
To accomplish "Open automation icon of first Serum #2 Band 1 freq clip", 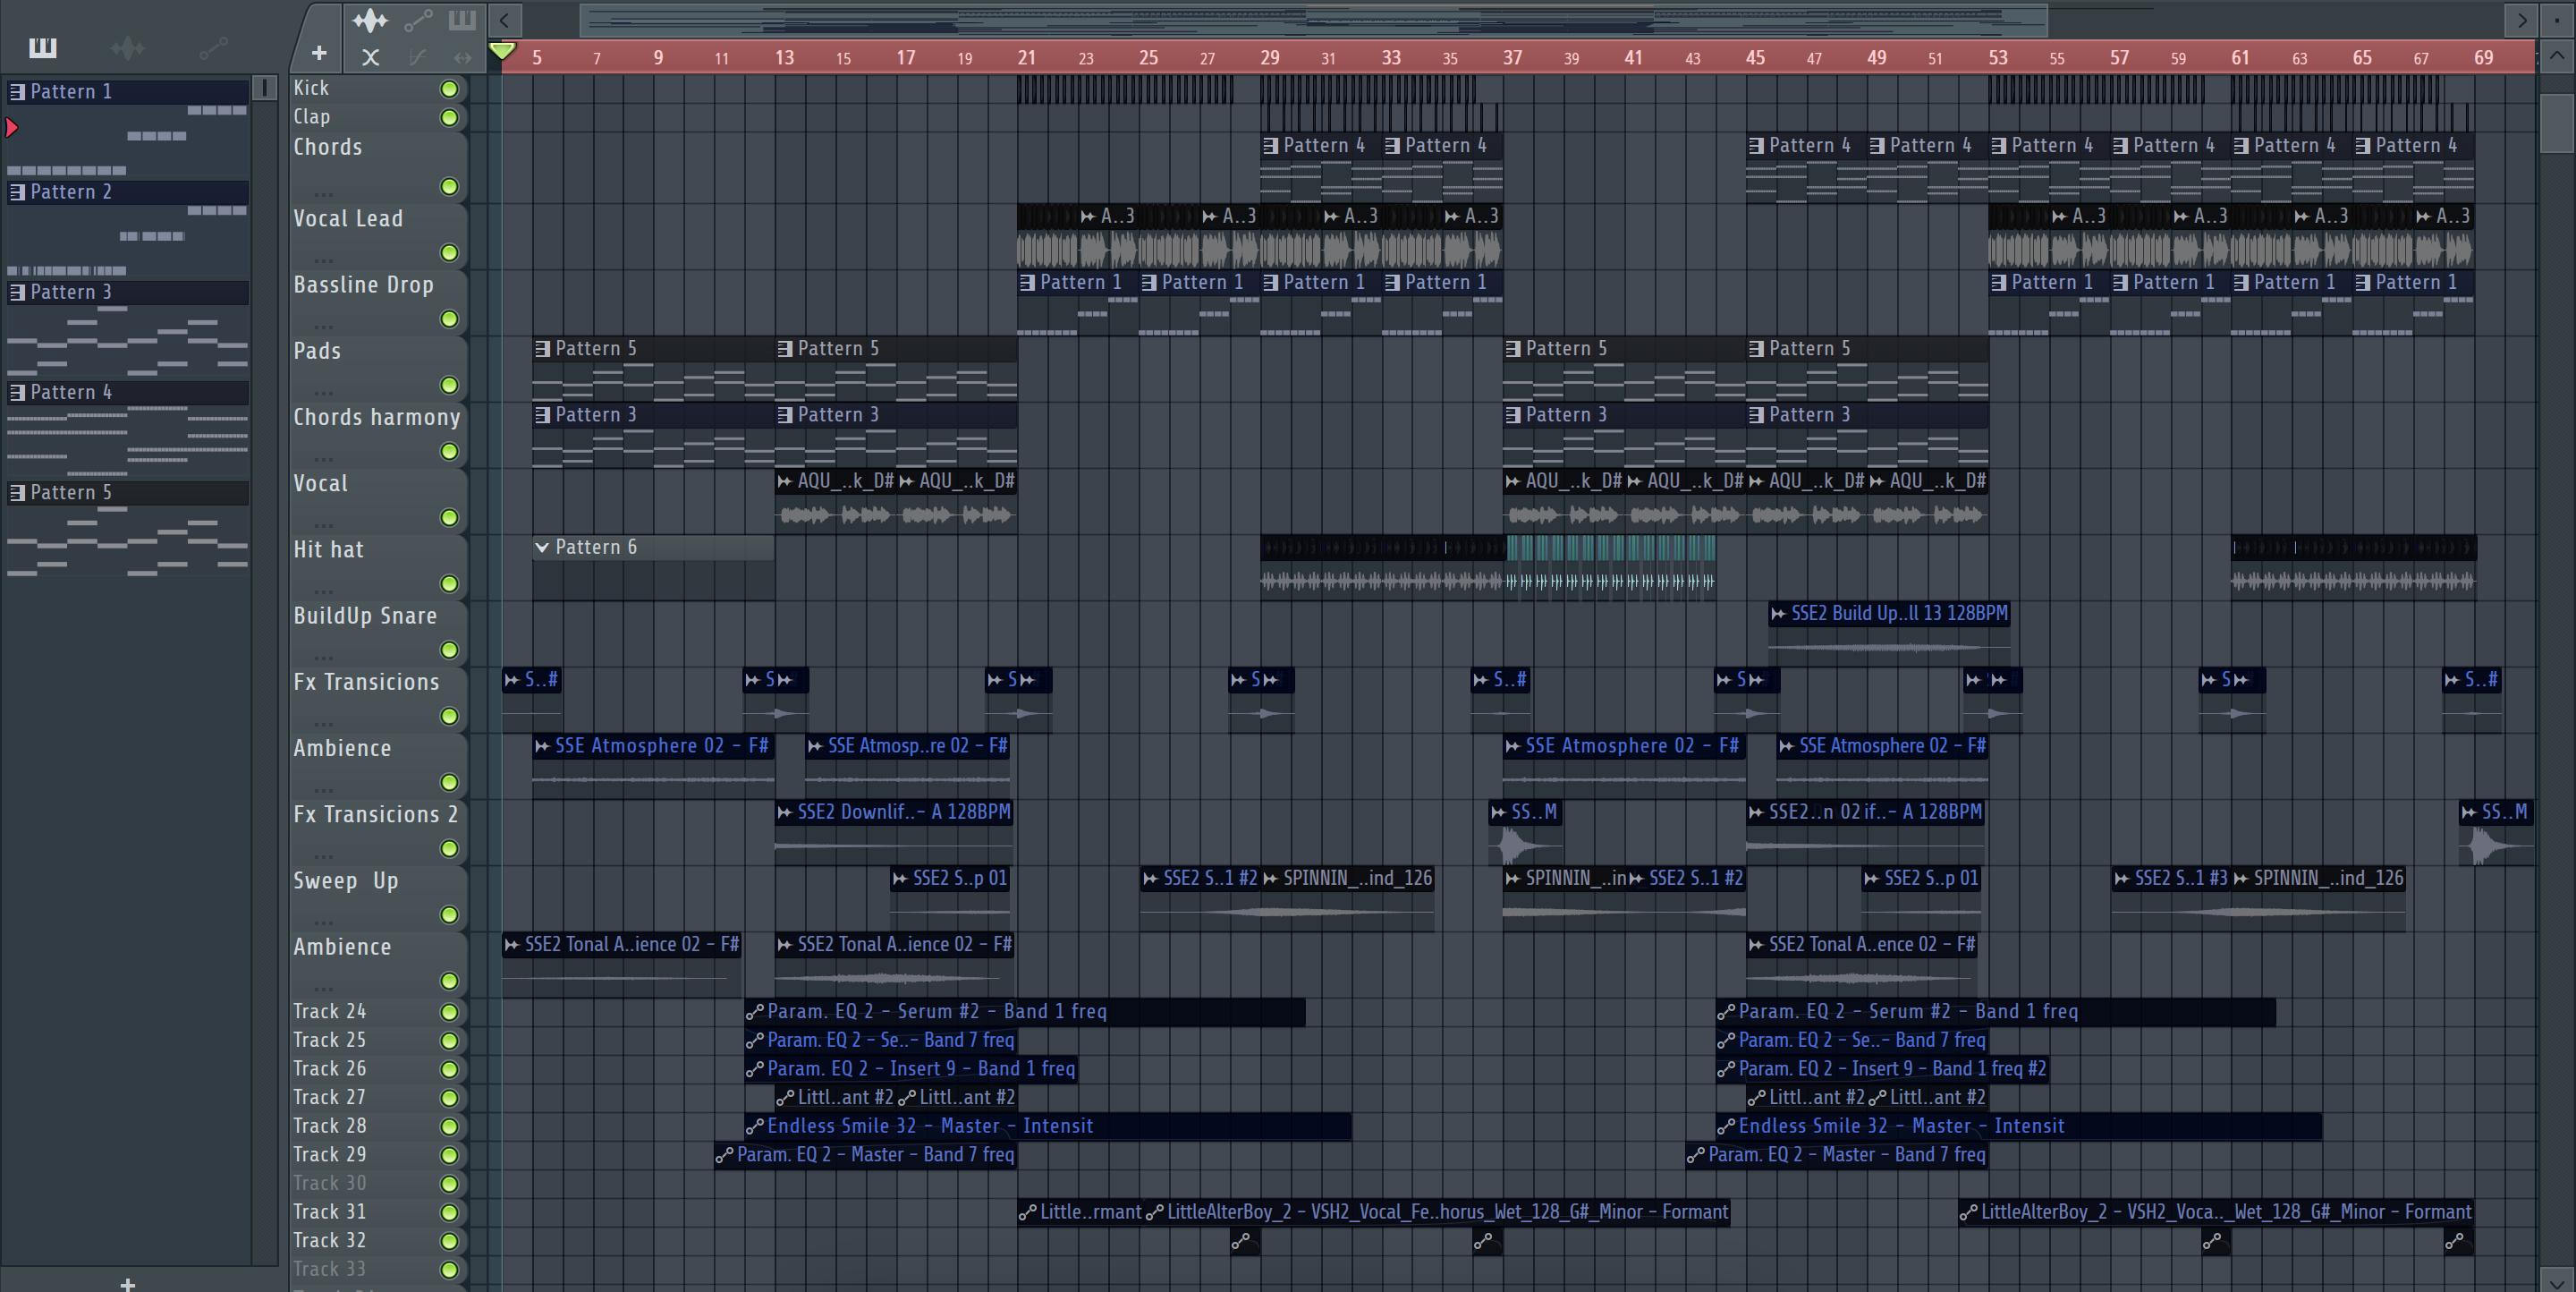I will [755, 1012].
